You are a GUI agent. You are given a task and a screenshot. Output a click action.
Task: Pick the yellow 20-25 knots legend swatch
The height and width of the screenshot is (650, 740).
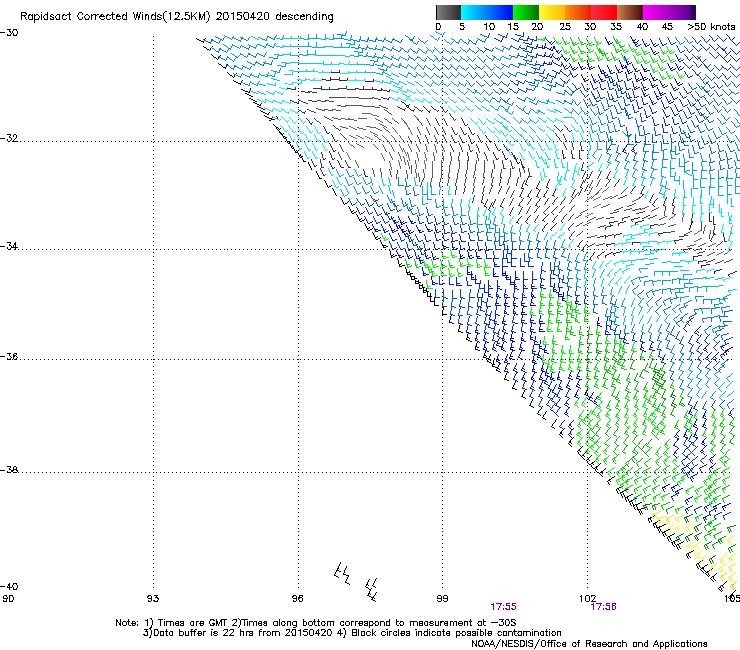(x=552, y=12)
